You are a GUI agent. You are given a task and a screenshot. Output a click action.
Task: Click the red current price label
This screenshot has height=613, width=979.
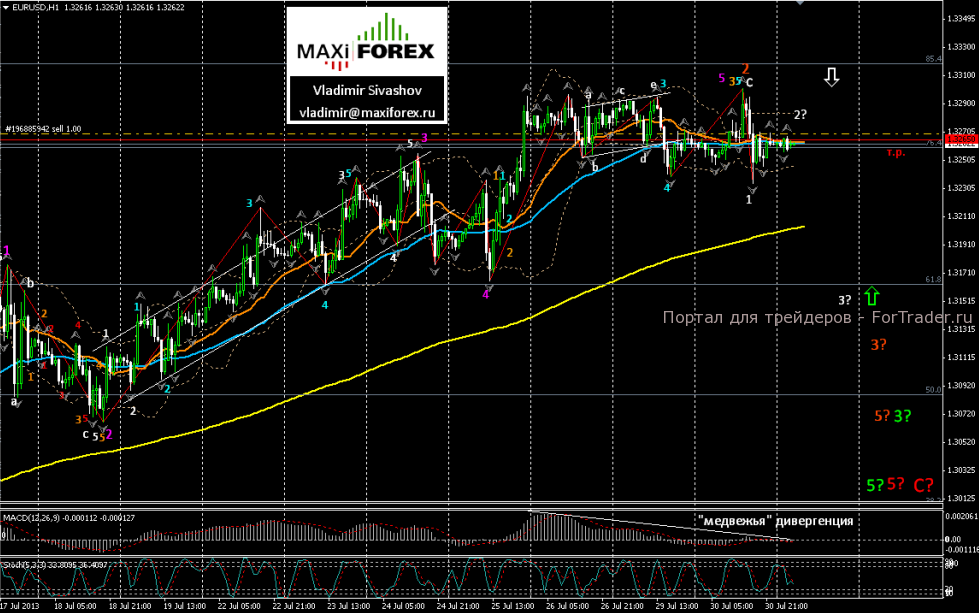(961, 140)
